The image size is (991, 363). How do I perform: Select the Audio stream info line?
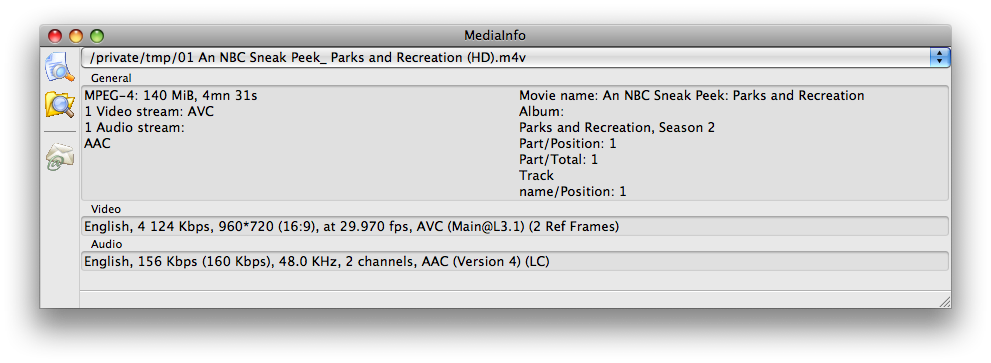pyautogui.click(x=515, y=261)
